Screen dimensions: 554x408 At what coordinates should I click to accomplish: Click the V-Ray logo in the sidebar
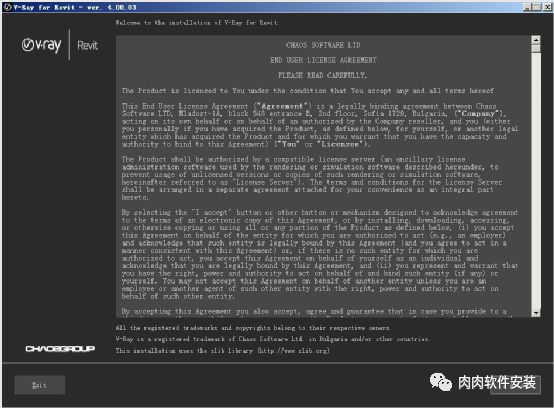(x=41, y=45)
